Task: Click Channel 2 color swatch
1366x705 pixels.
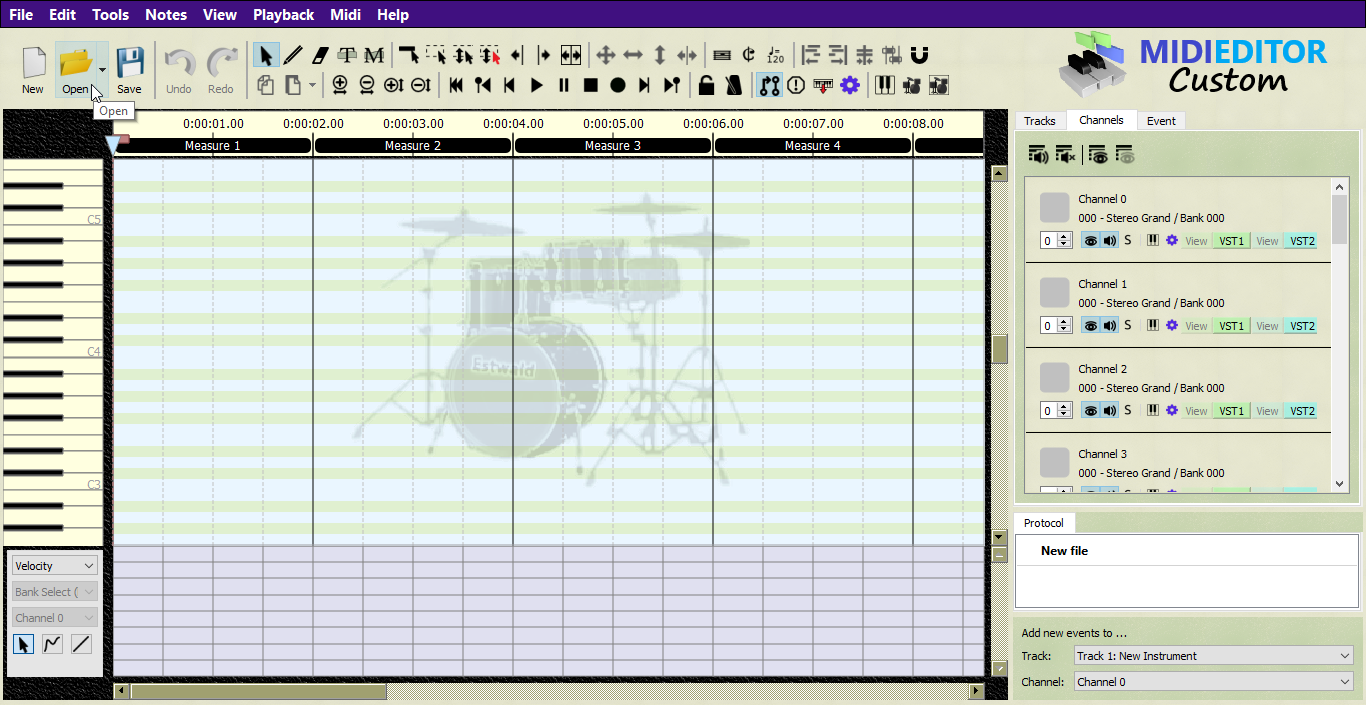Action: coord(1055,378)
